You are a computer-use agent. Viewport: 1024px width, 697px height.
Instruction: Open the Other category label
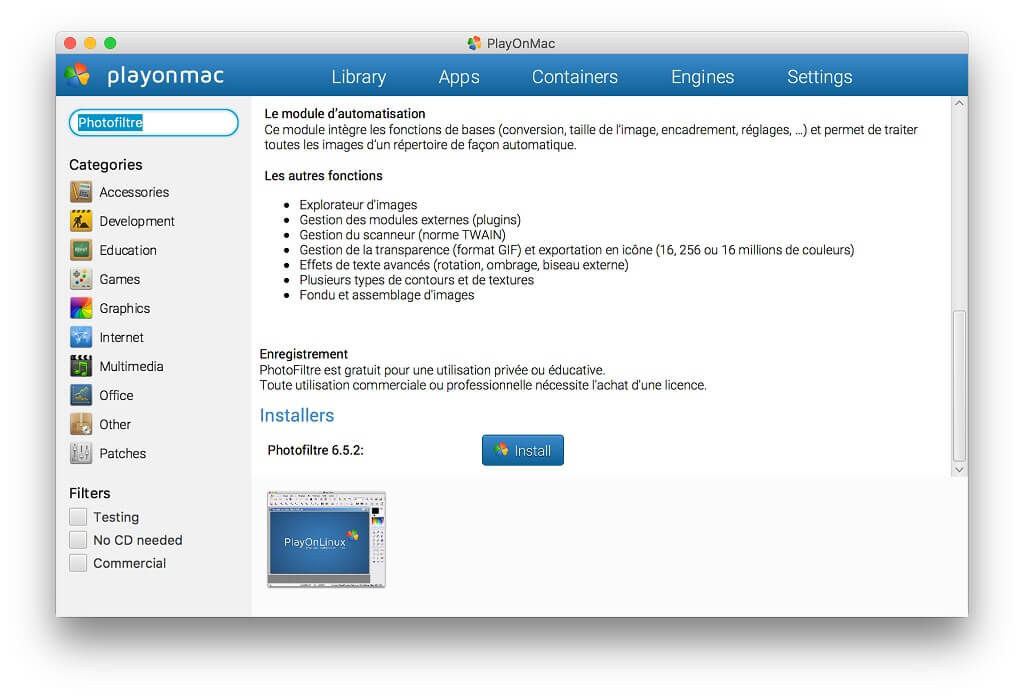[x=115, y=425]
